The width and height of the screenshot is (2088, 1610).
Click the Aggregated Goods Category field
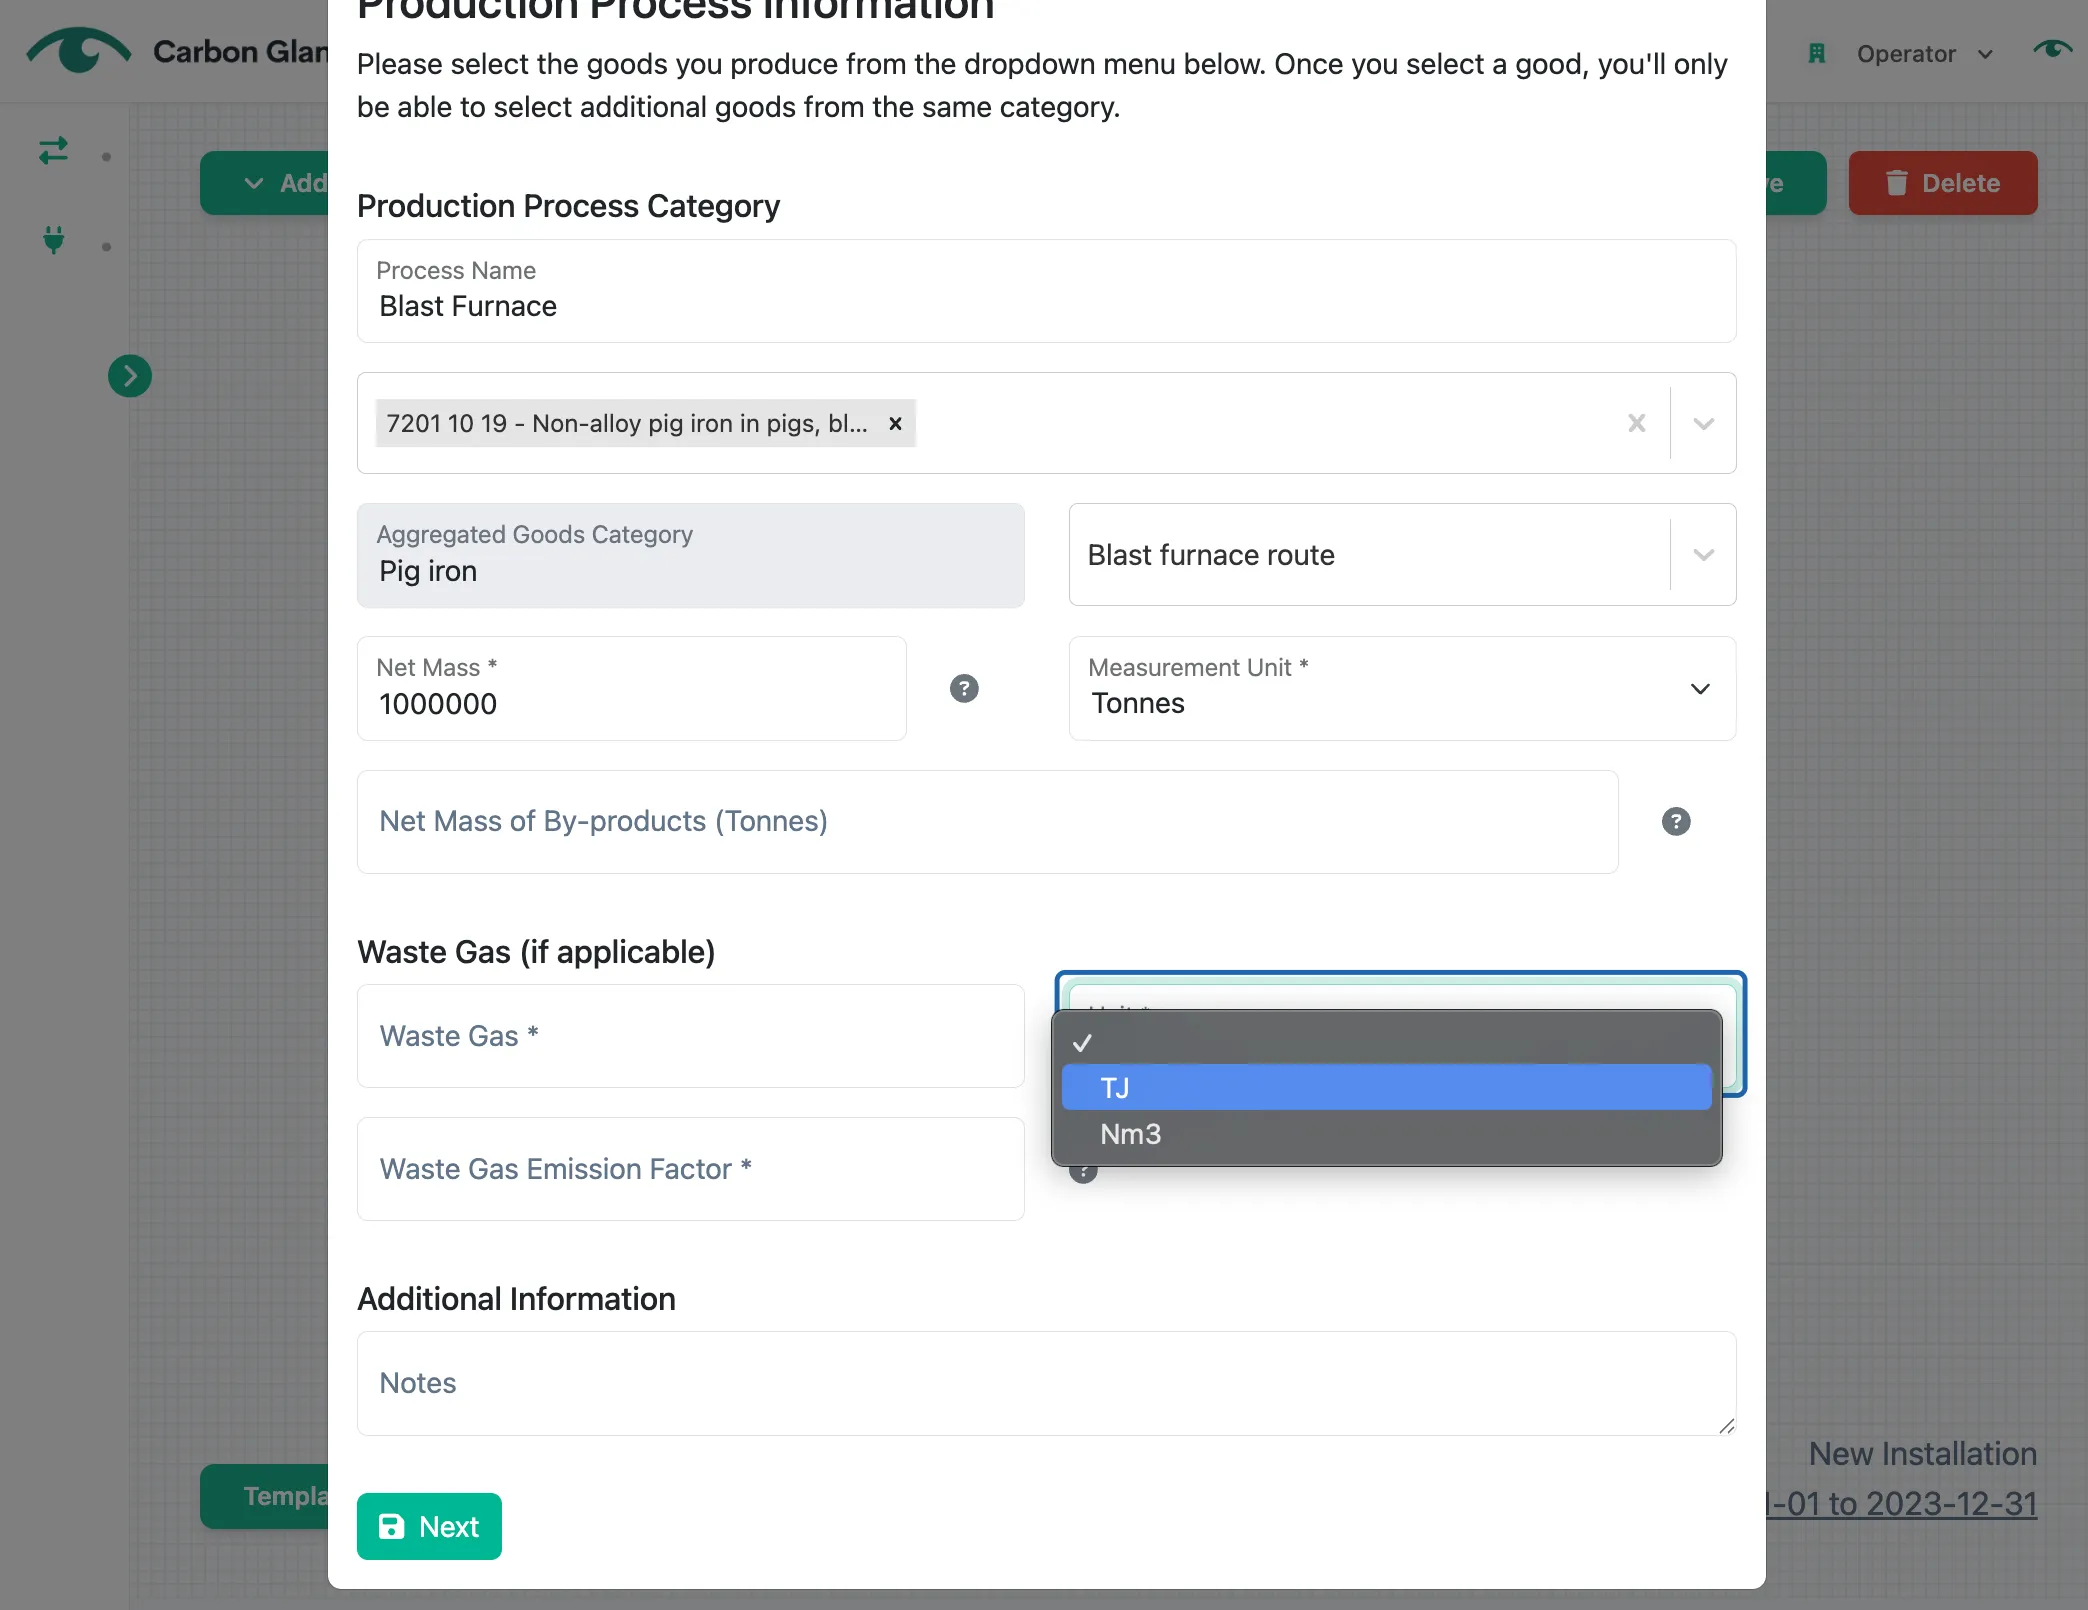click(x=690, y=555)
